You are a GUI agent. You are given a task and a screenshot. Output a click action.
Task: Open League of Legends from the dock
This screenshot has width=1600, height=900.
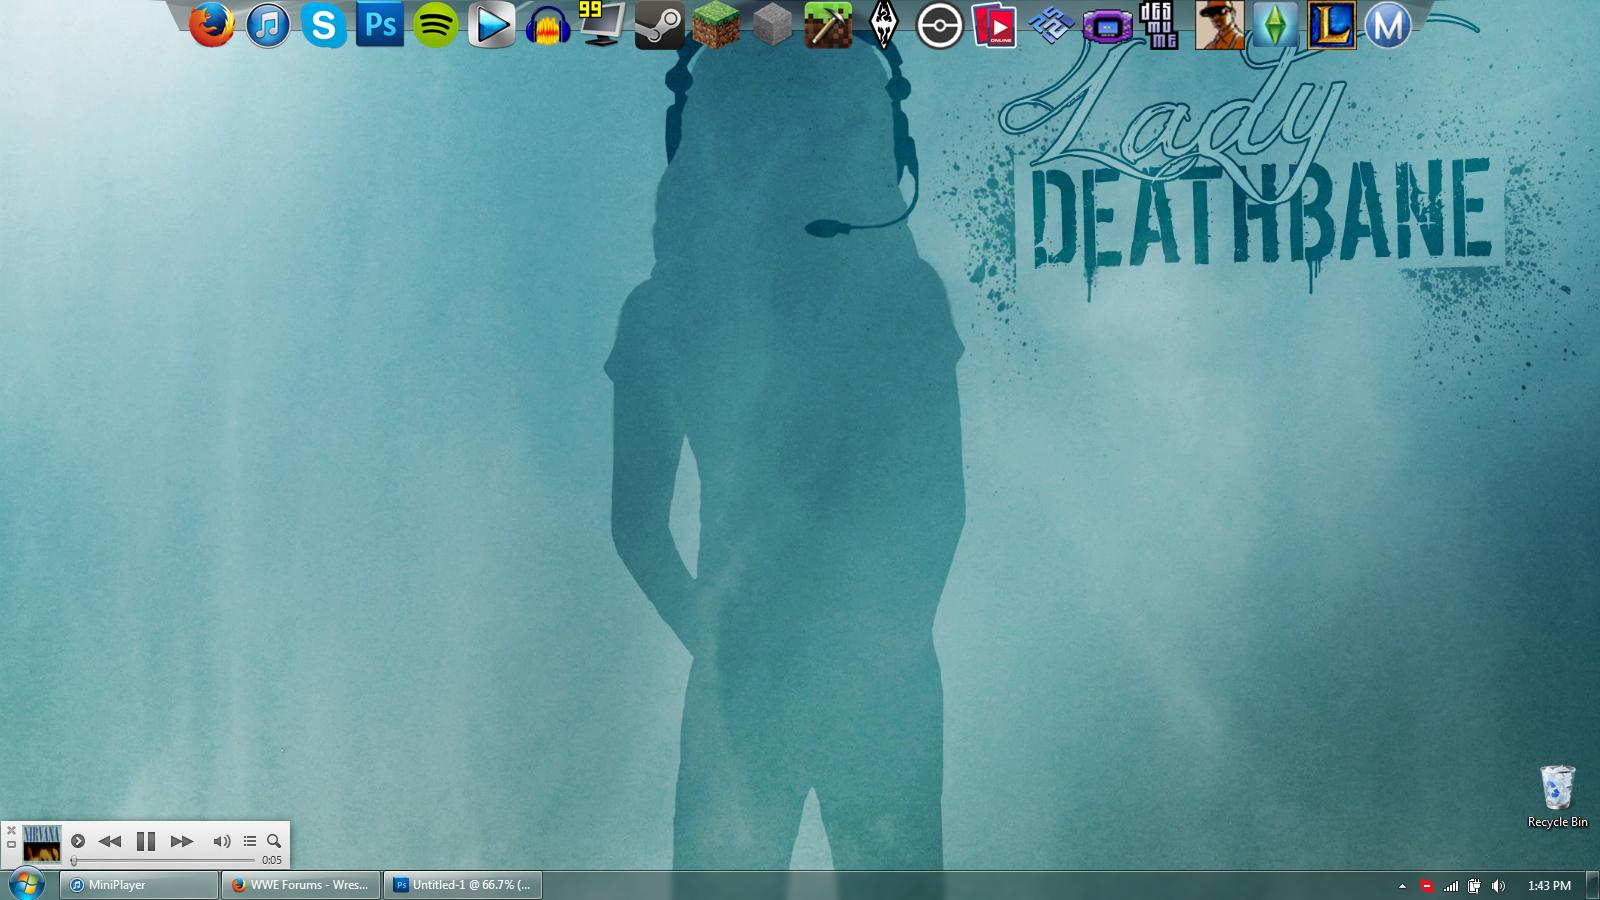pos(1332,25)
